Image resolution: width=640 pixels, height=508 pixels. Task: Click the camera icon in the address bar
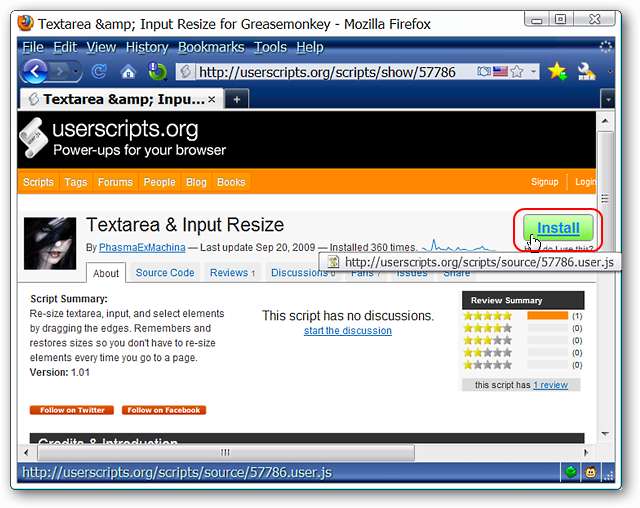[x=484, y=72]
